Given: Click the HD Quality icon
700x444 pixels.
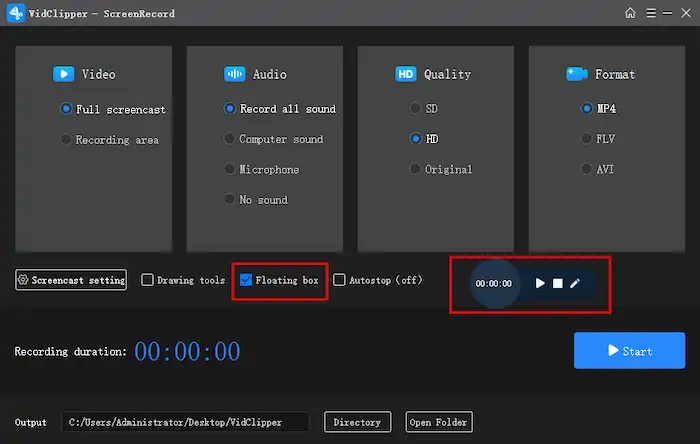Looking at the screenshot, I should pos(405,74).
